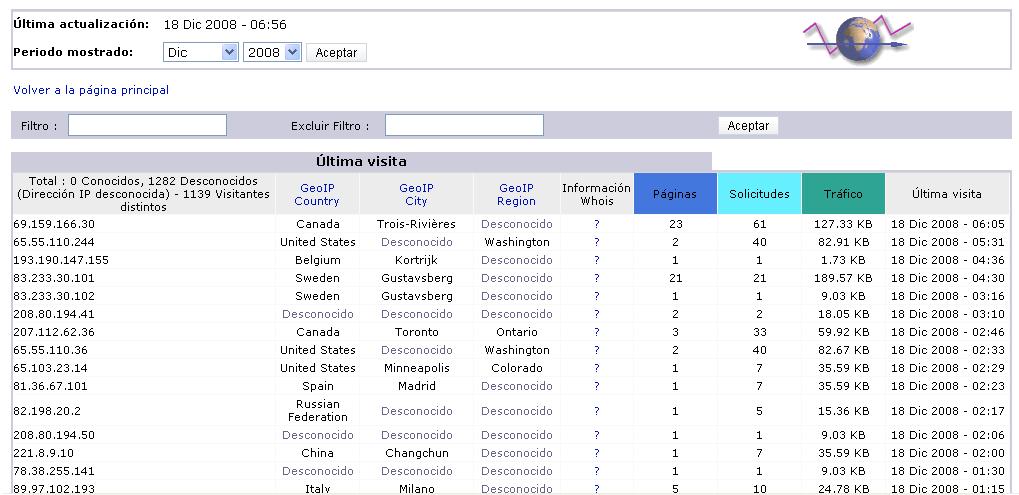1019x495 pixels.
Task: Open Whois ? link for 208.80.194.41
Action: [x=596, y=314]
